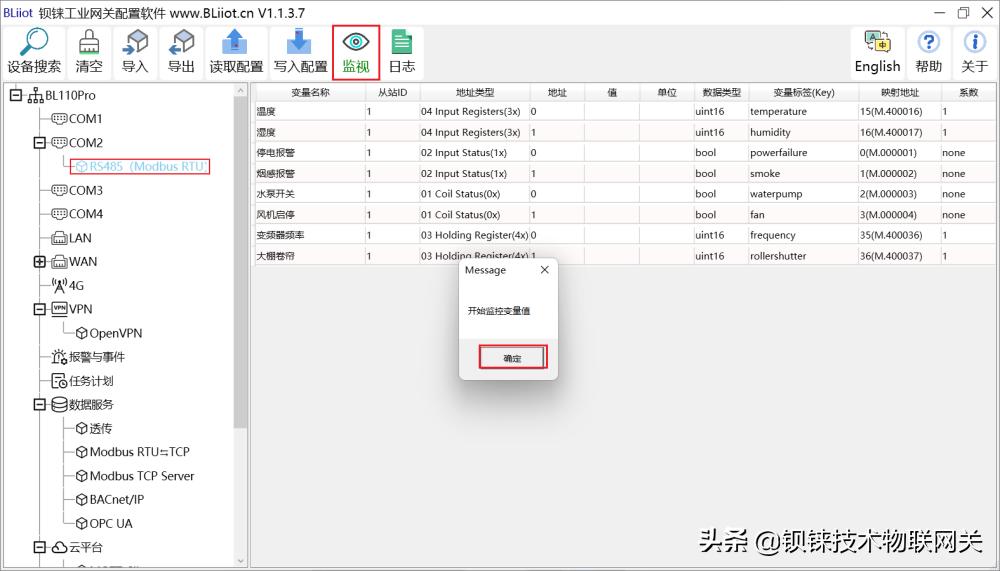Open the 关于 about icon
The image size is (1000, 571).
click(974, 52)
